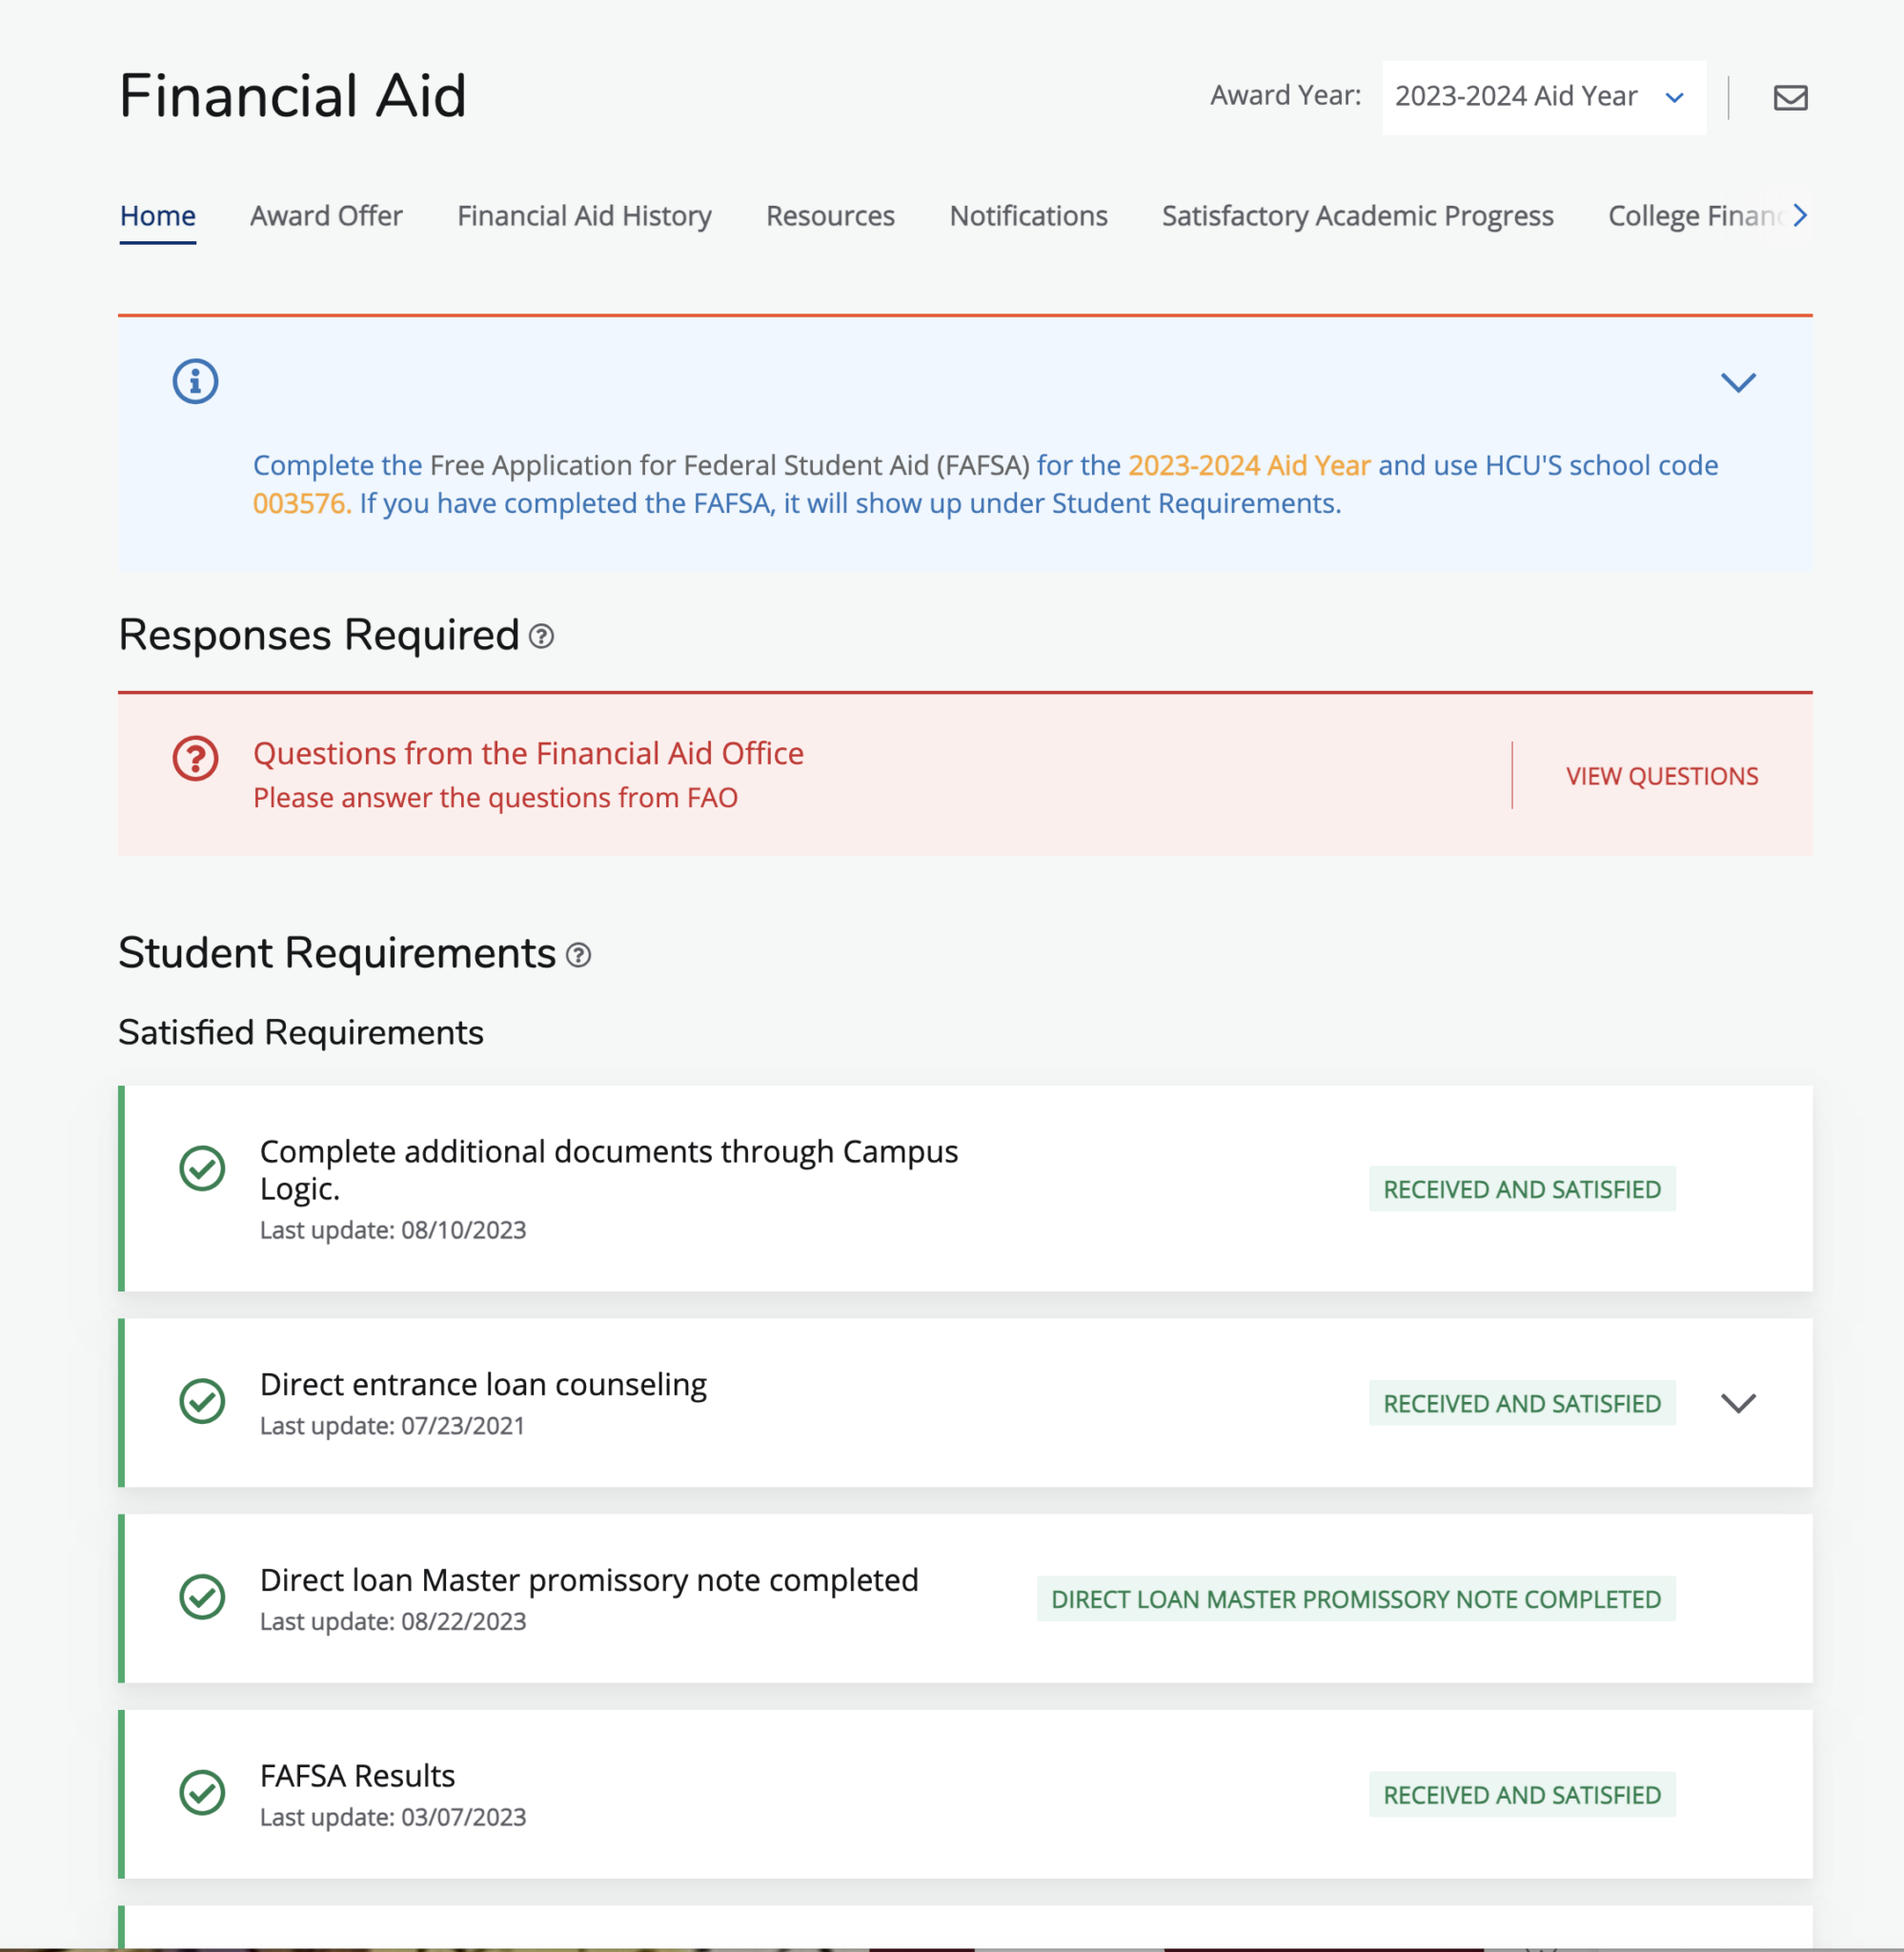This screenshot has height=1952, width=1904.
Task: Click VIEW QUESTIONS button
Action: (1661, 776)
